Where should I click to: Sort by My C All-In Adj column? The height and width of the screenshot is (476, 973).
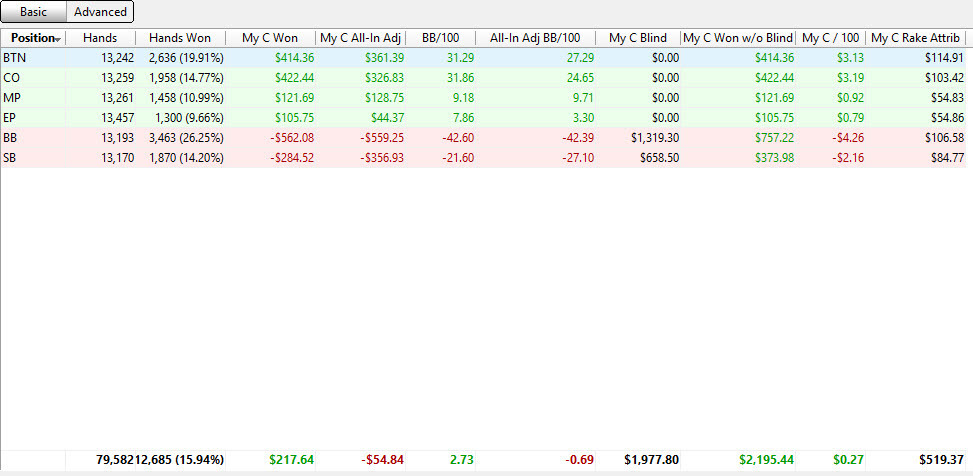[360, 38]
